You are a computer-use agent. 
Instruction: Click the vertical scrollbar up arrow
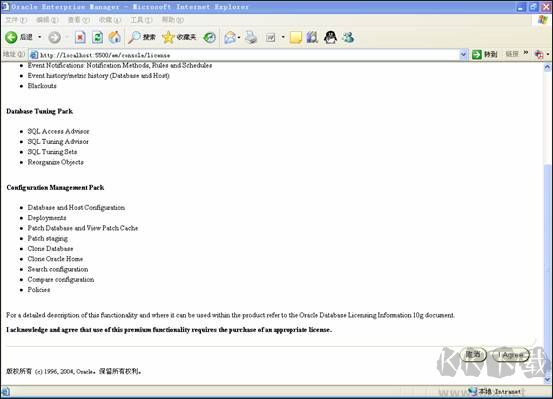click(x=547, y=67)
